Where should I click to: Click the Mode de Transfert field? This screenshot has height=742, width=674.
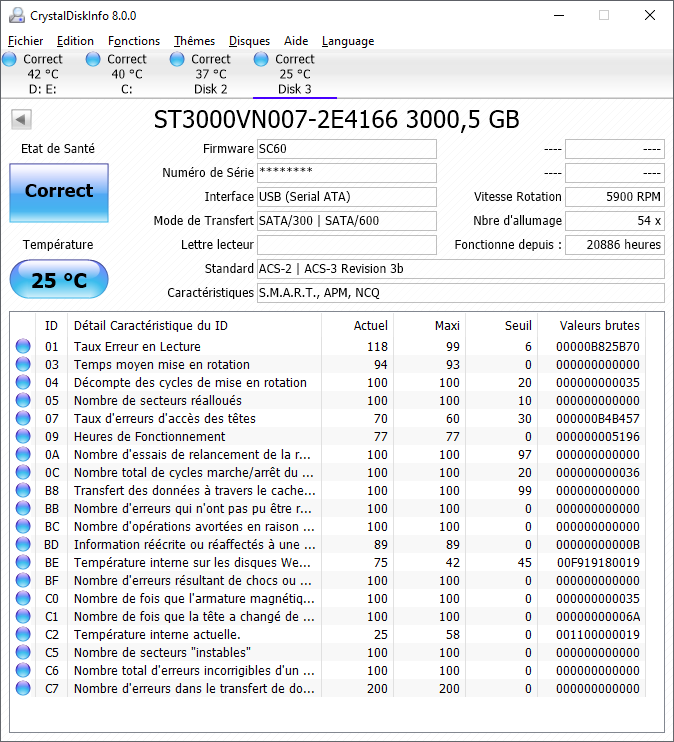click(346, 221)
